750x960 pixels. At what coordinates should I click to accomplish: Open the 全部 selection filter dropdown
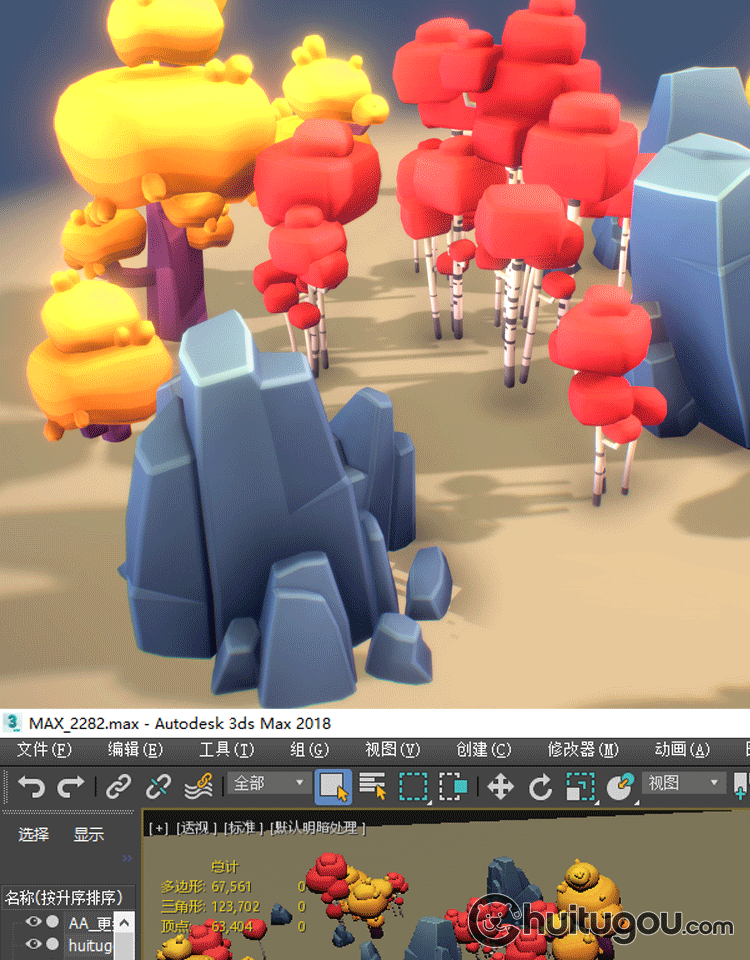coord(269,783)
